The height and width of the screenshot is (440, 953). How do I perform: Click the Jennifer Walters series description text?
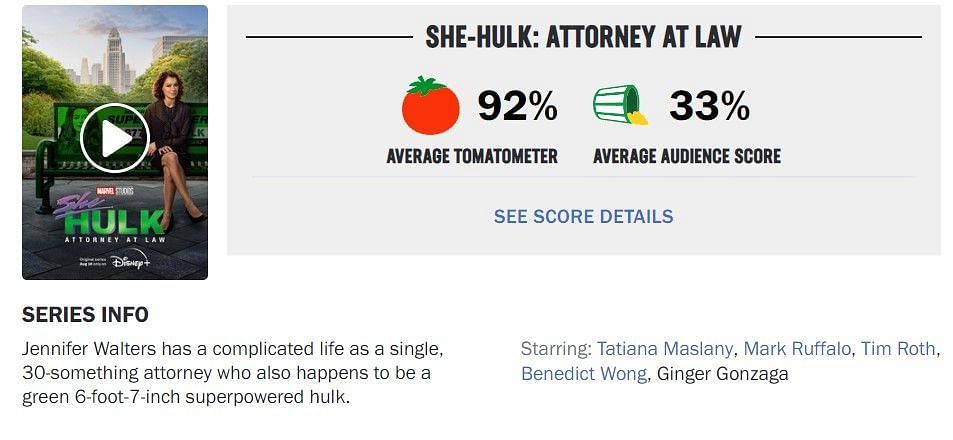[233, 373]
